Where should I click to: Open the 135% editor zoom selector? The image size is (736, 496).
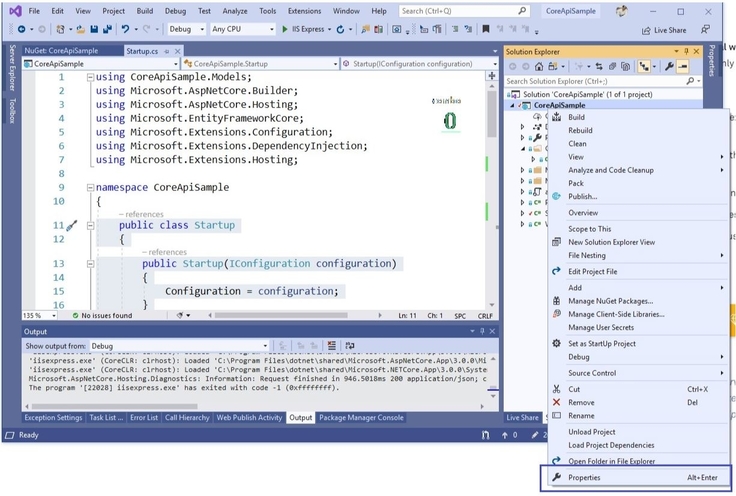(40, 316)
